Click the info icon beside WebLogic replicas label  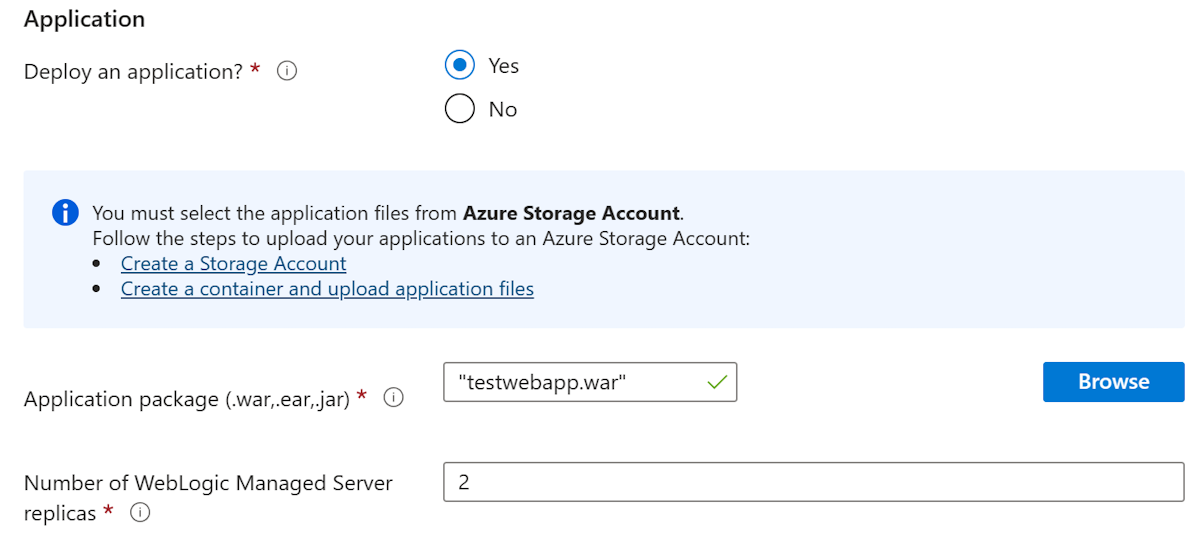pyautogui.click(x=140, y=513)
